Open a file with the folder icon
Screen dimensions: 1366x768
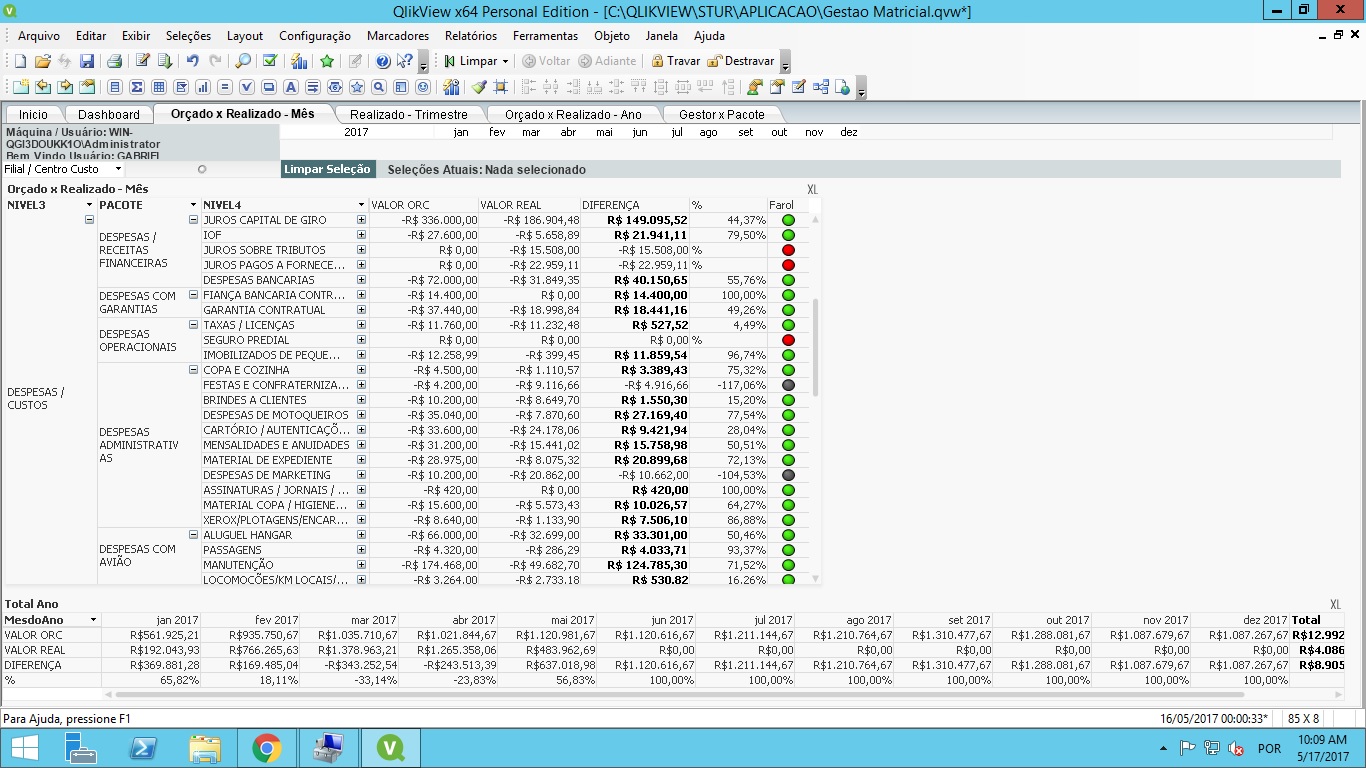click(x=42, y=61)
